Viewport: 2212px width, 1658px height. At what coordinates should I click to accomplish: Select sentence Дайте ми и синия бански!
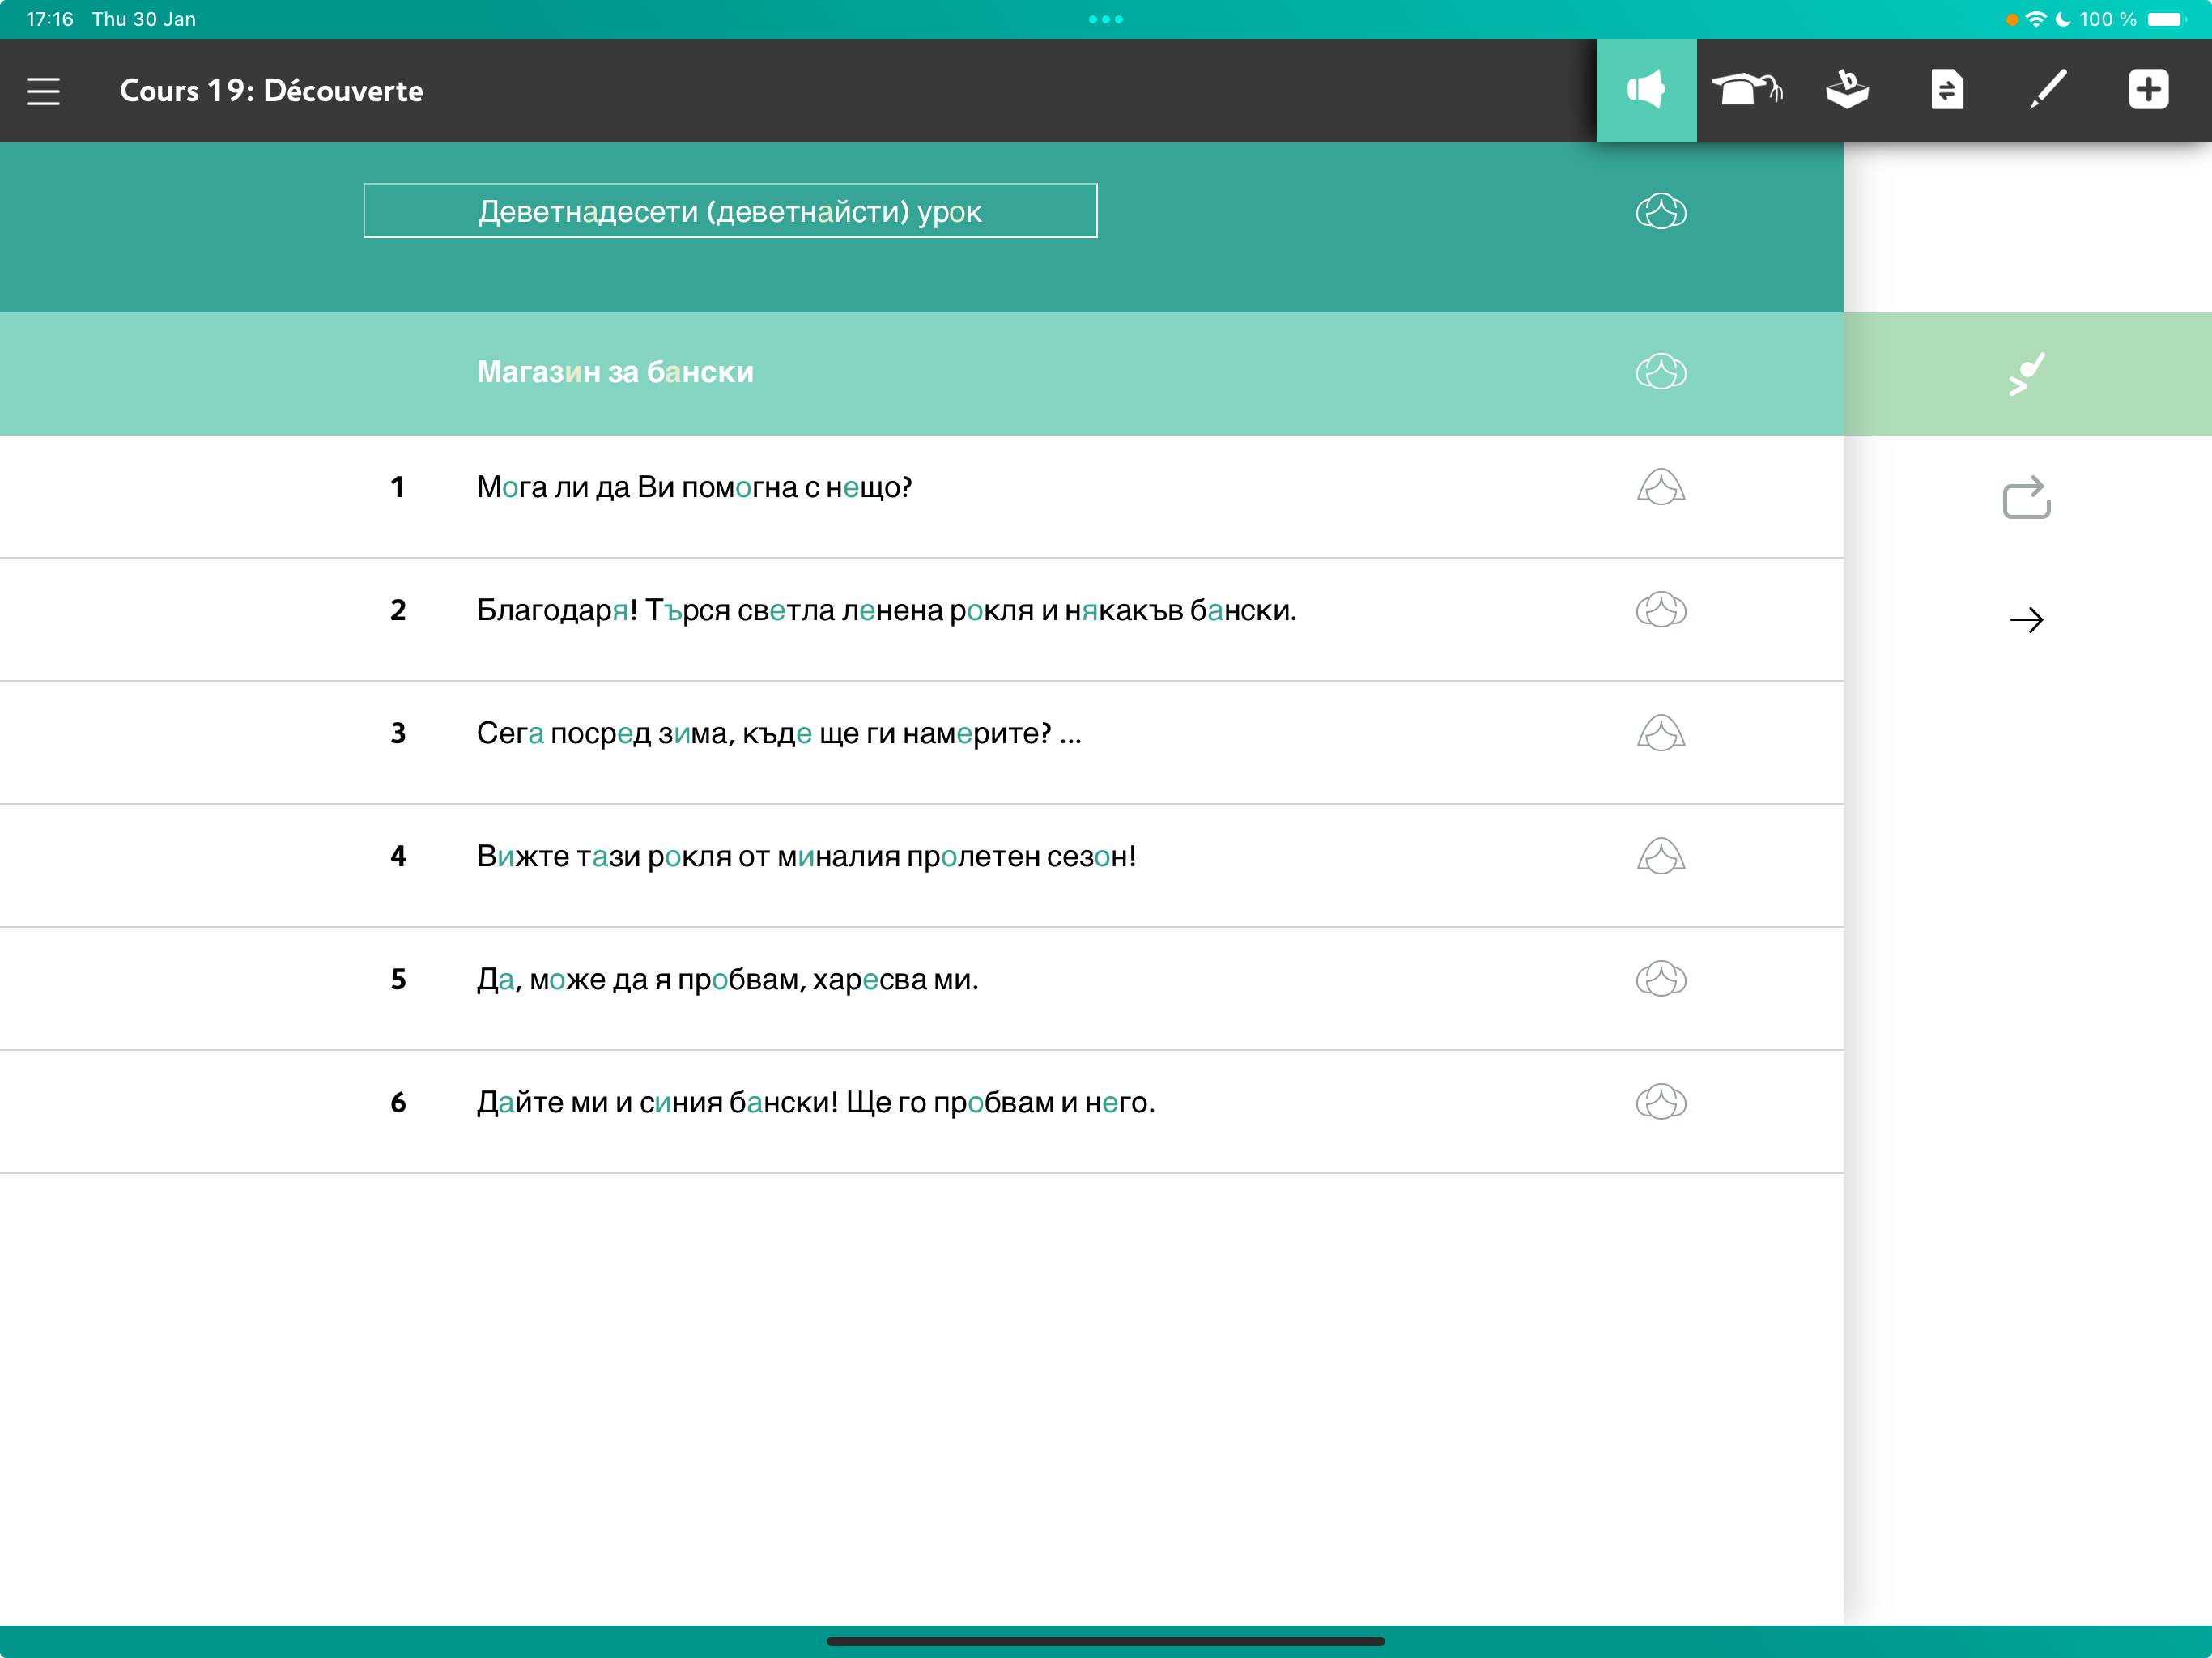click(x=816, y=1102)
